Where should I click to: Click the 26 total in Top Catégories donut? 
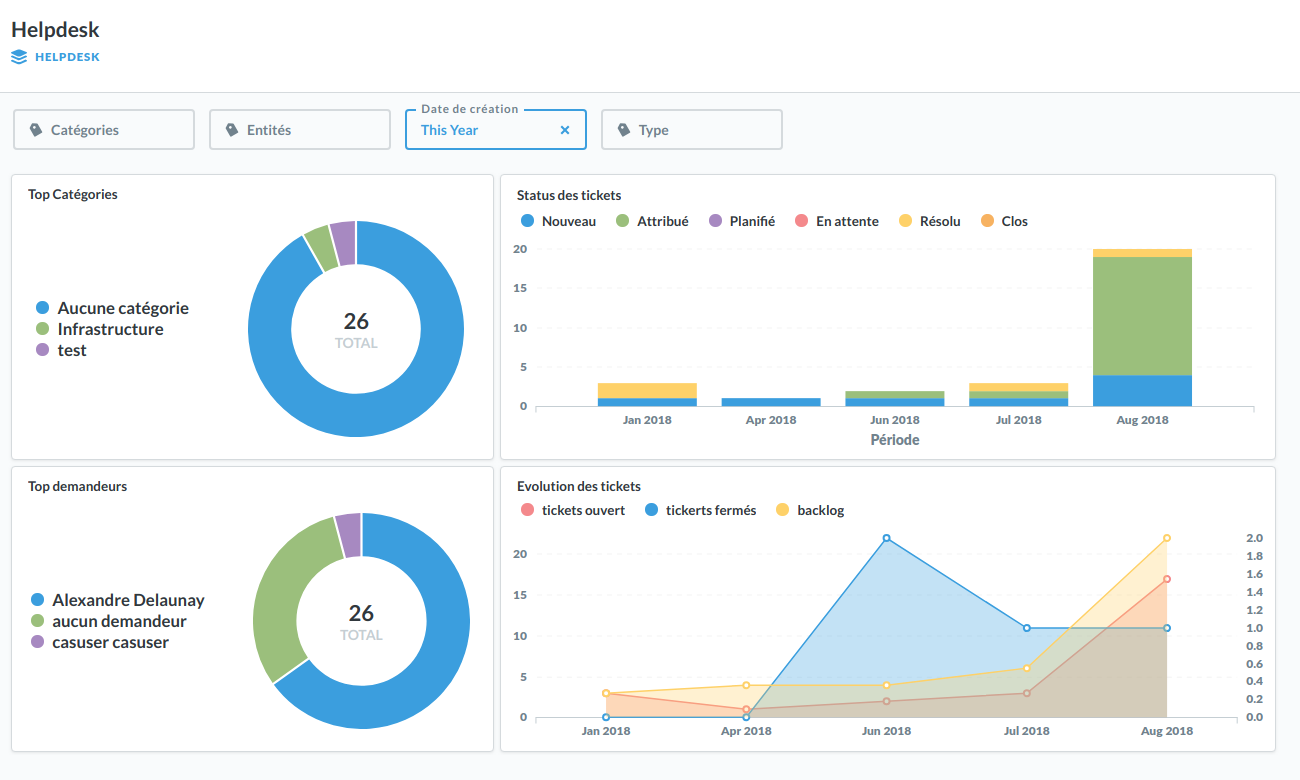pos(356,321)
